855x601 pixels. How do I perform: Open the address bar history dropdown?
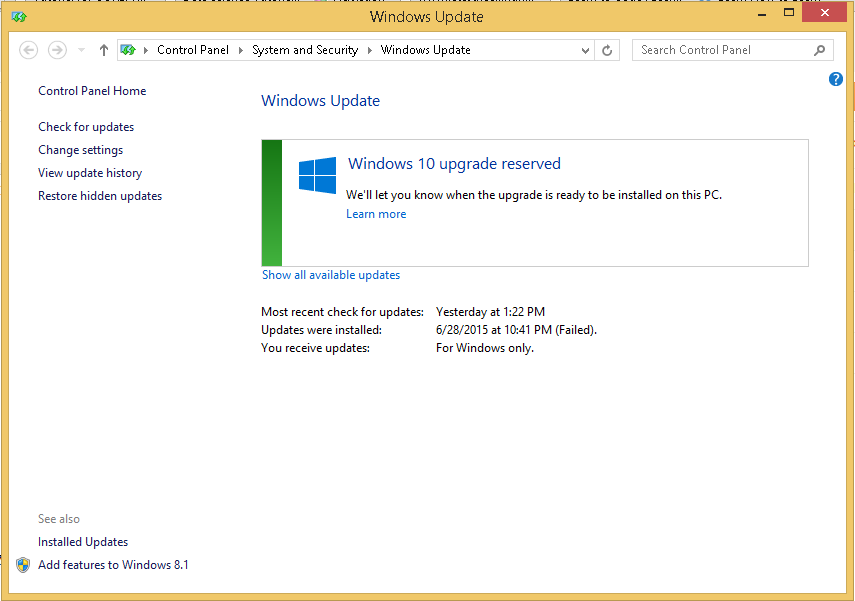pyautogui.click(x=585, y=51)
